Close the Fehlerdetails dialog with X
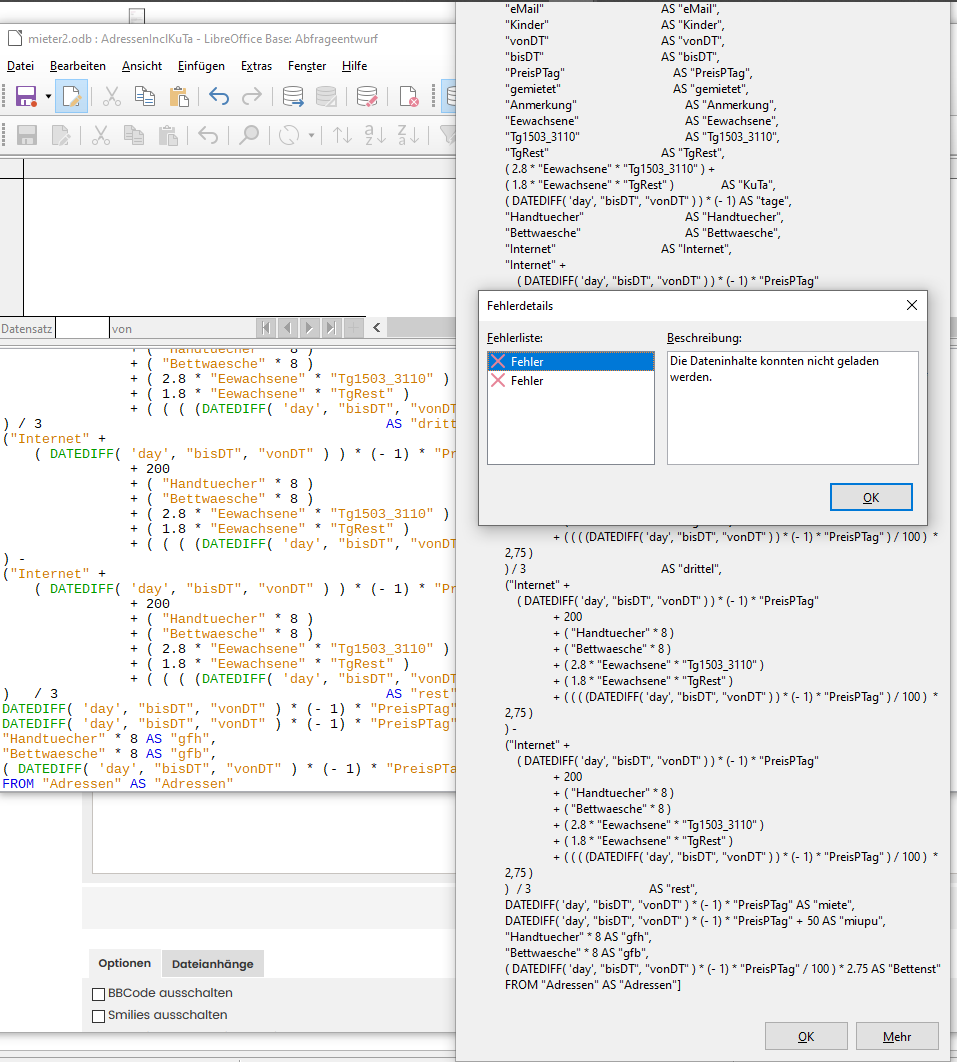The height and width of the screenshot is (1062, 957). point(912,305)
